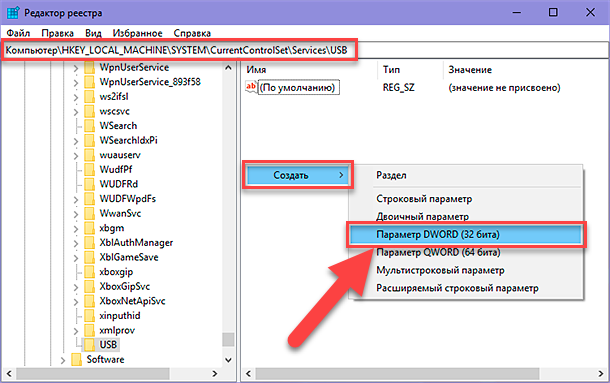
Task: Click the Software folder icon
Action: click(x=77, y=359)
